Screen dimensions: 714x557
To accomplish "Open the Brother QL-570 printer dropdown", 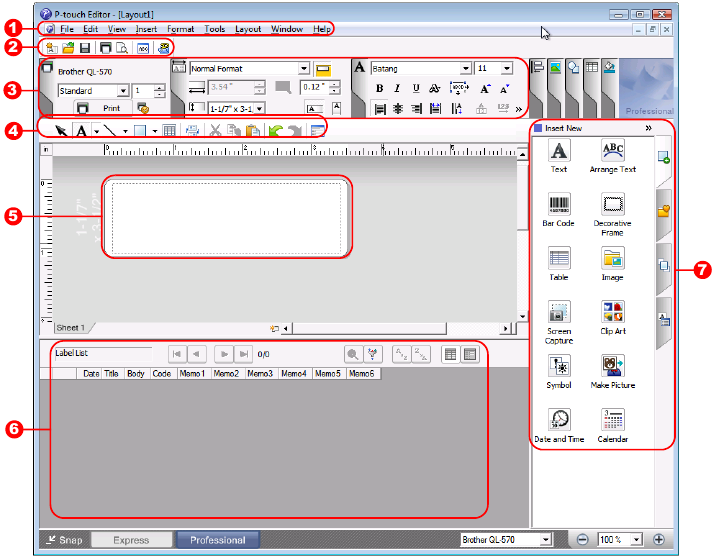I will click(x=546, y=540).
